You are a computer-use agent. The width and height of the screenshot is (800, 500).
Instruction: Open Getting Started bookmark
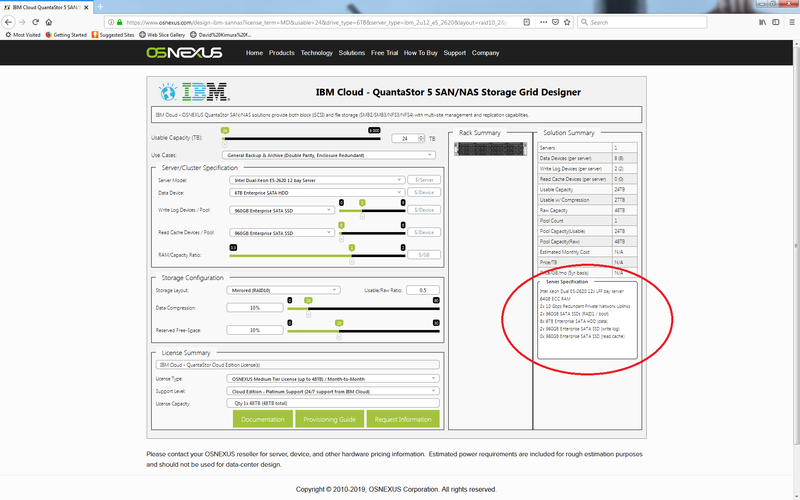coord(66,35)
